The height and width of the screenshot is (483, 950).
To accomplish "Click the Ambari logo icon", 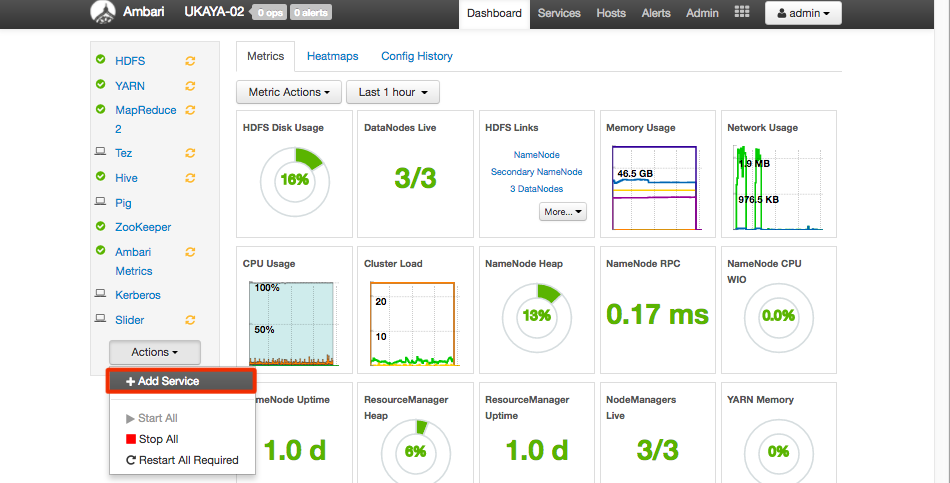I will click(x=102, y=12).
